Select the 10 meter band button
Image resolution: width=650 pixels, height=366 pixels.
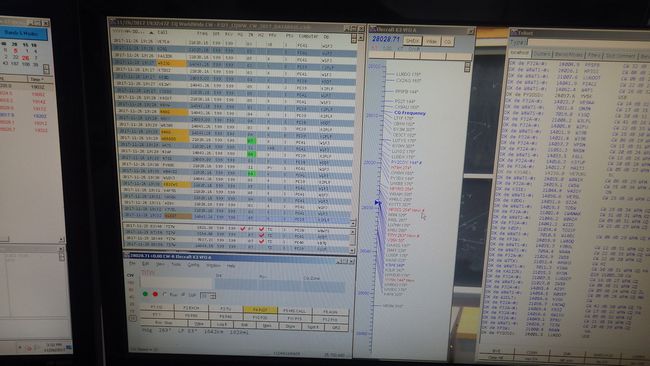coord(133,318)
